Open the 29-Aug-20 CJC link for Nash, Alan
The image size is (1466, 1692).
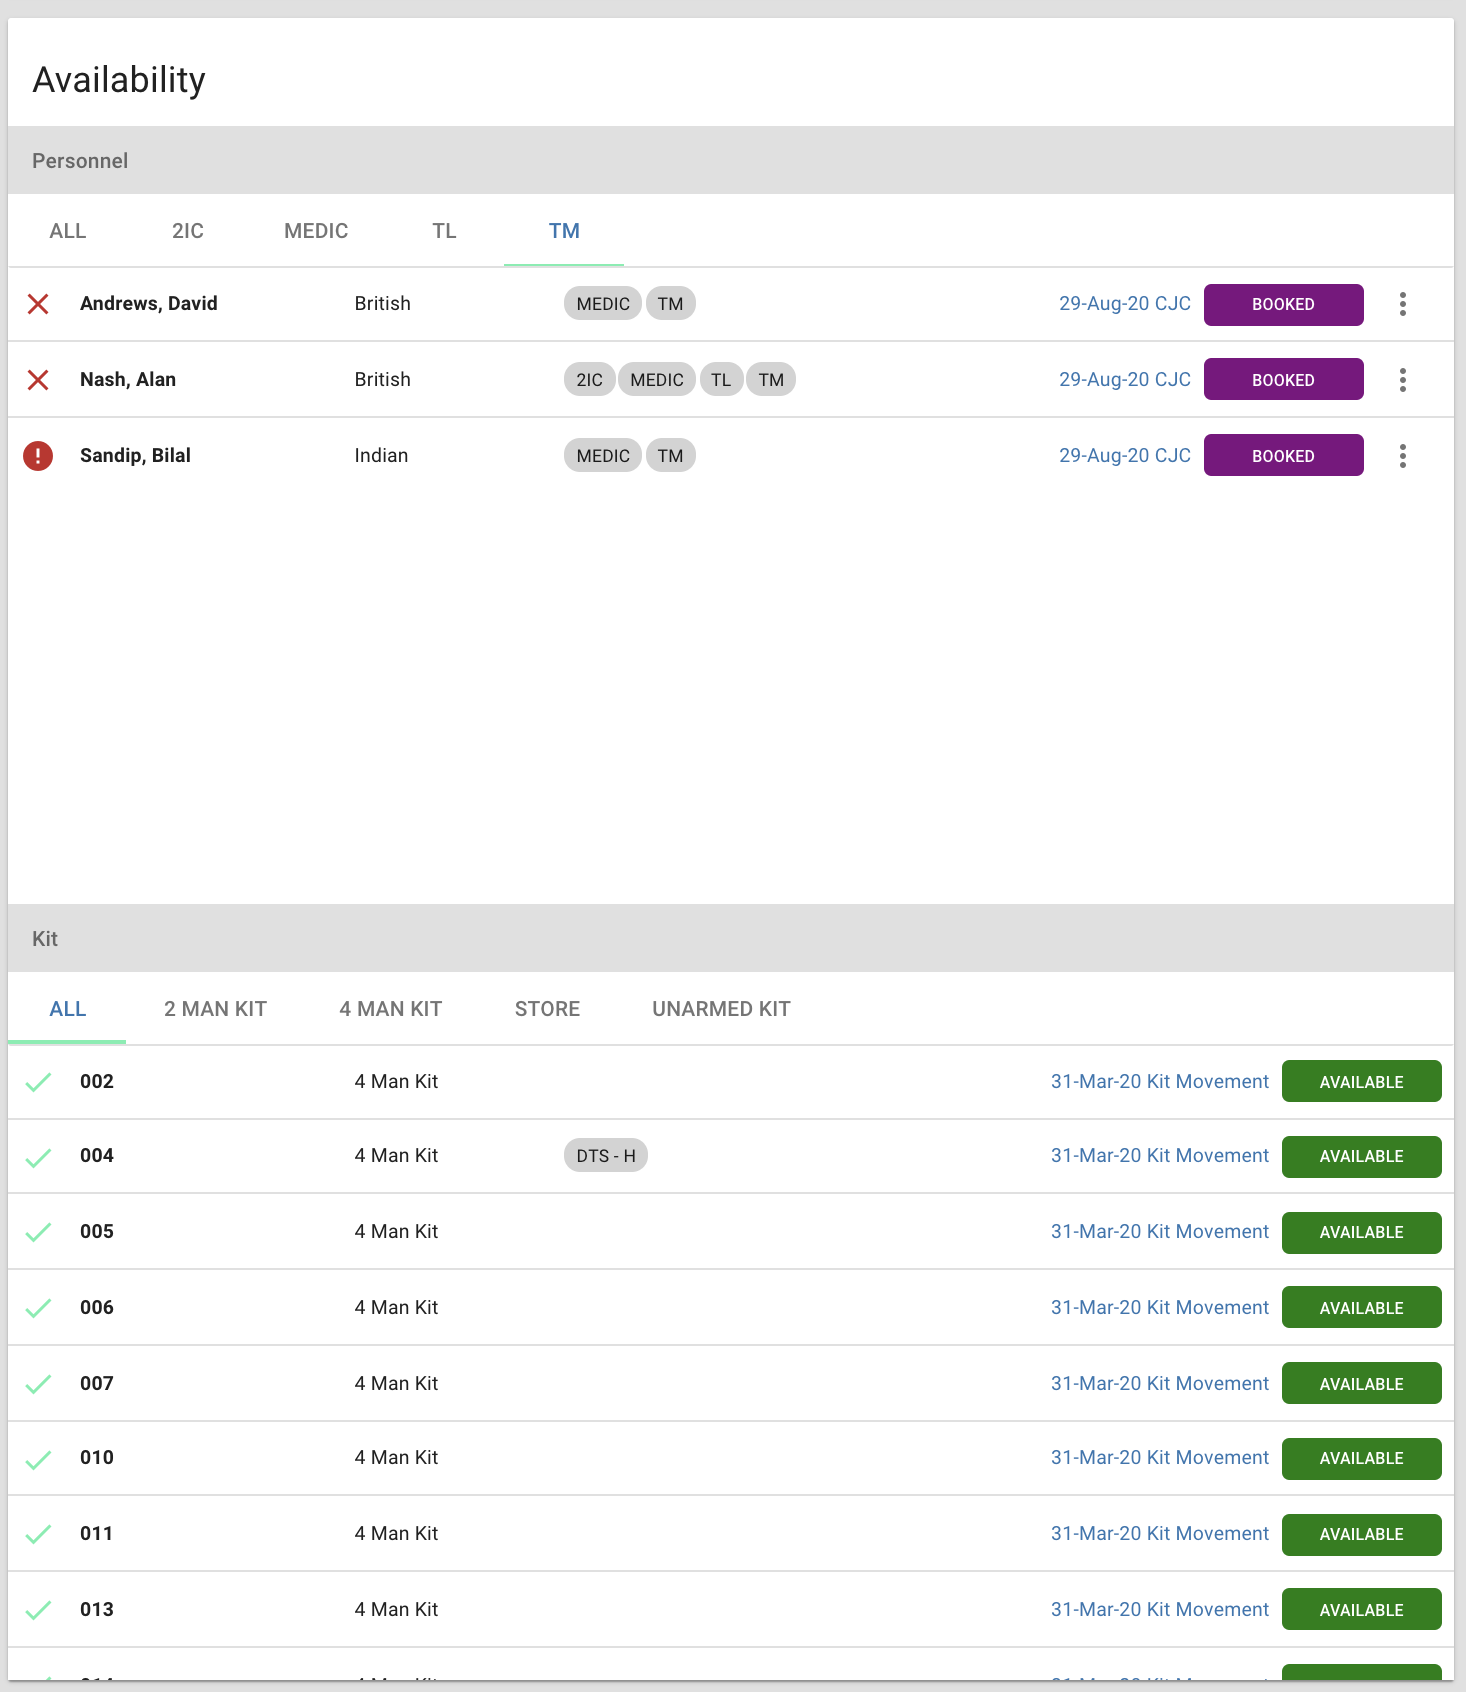1125,380
